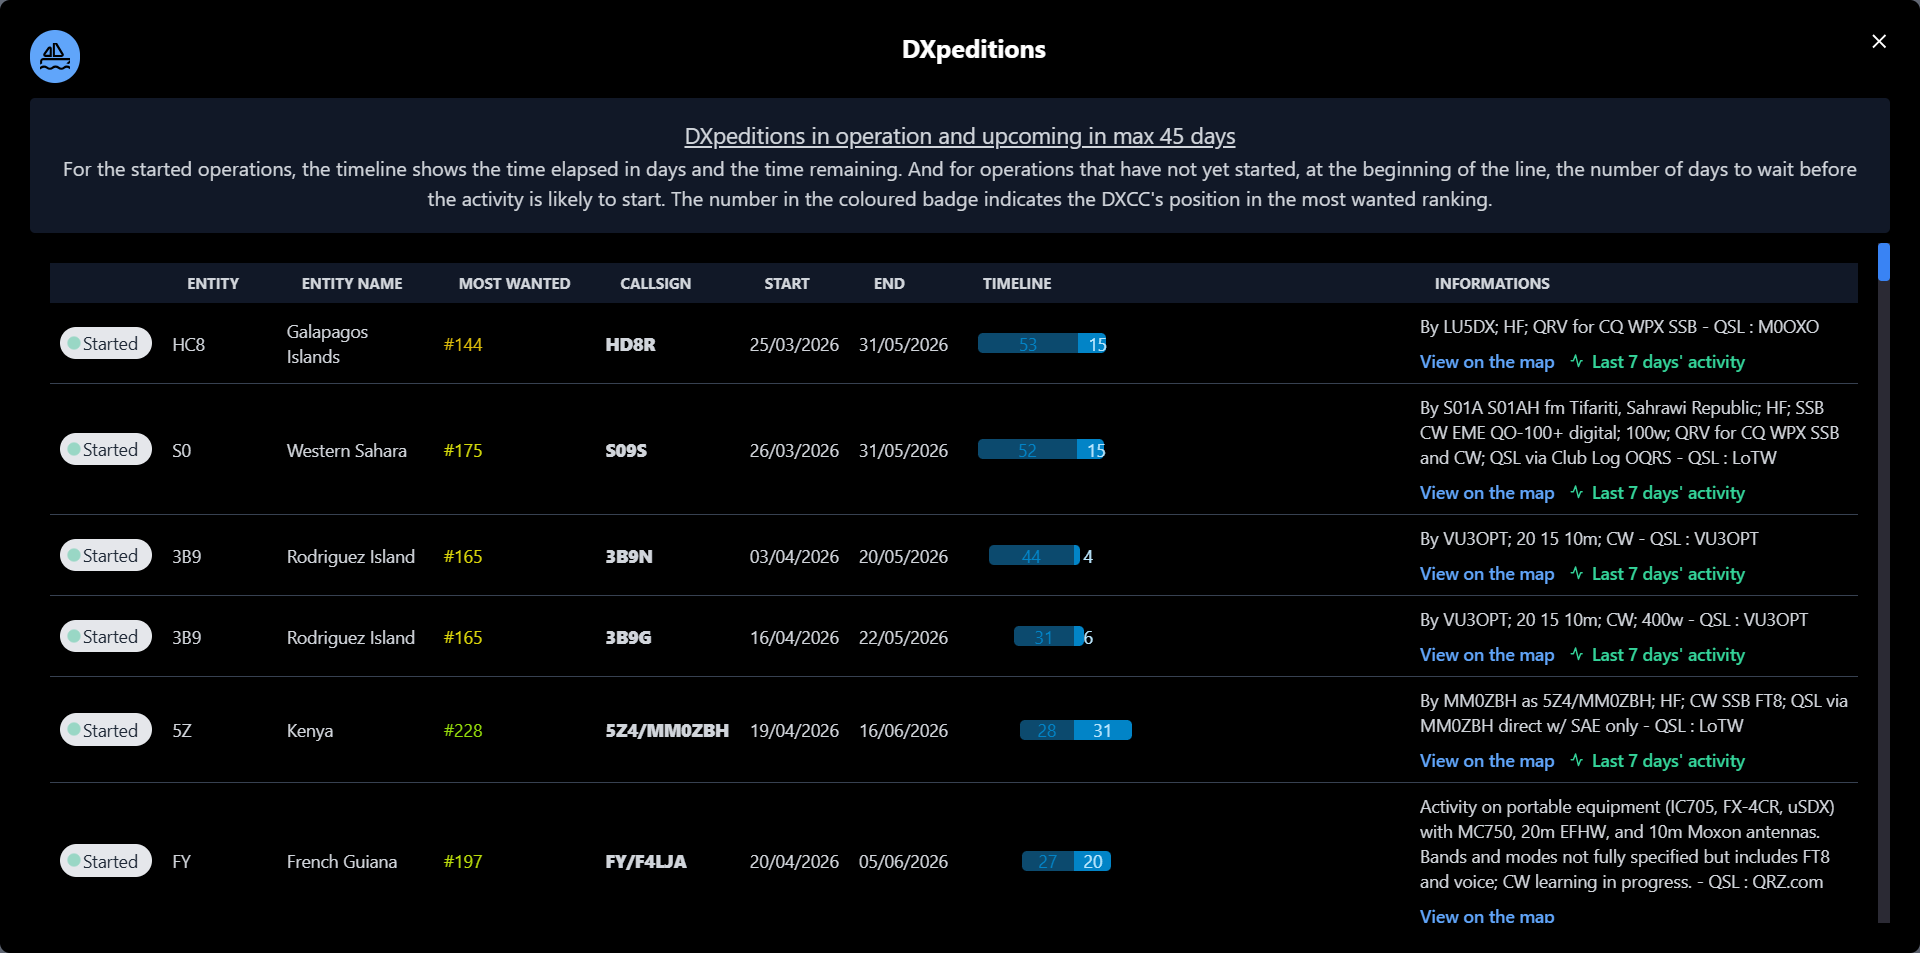Click the heading 'DXpeditions in operation and upcoming'
The width and height of the screenshot is (1920, 953).
960,136
